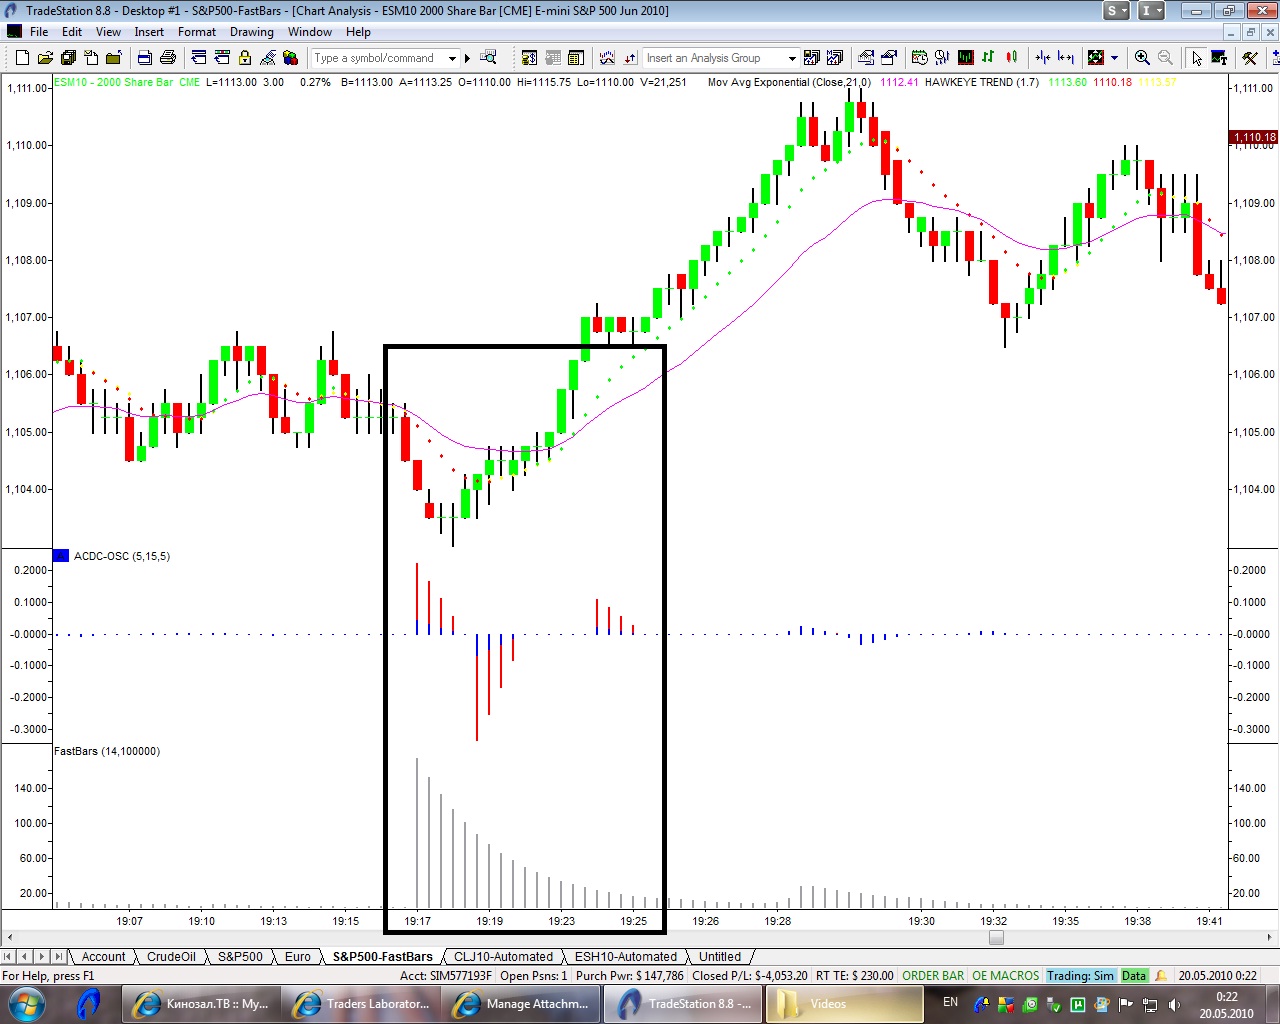This screenshot has width=1280, height=1024.
Task: Click the save desktop icon in toolbar
Action: tap(67, 58)
